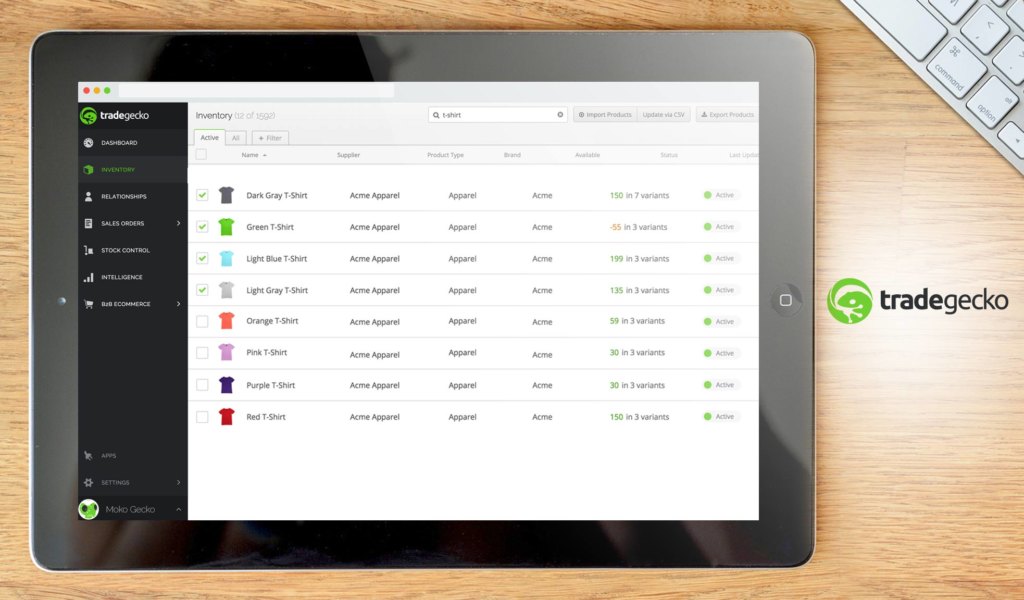Select the Active tab
Screen dimensions: 1024x600
coord(209,137)
